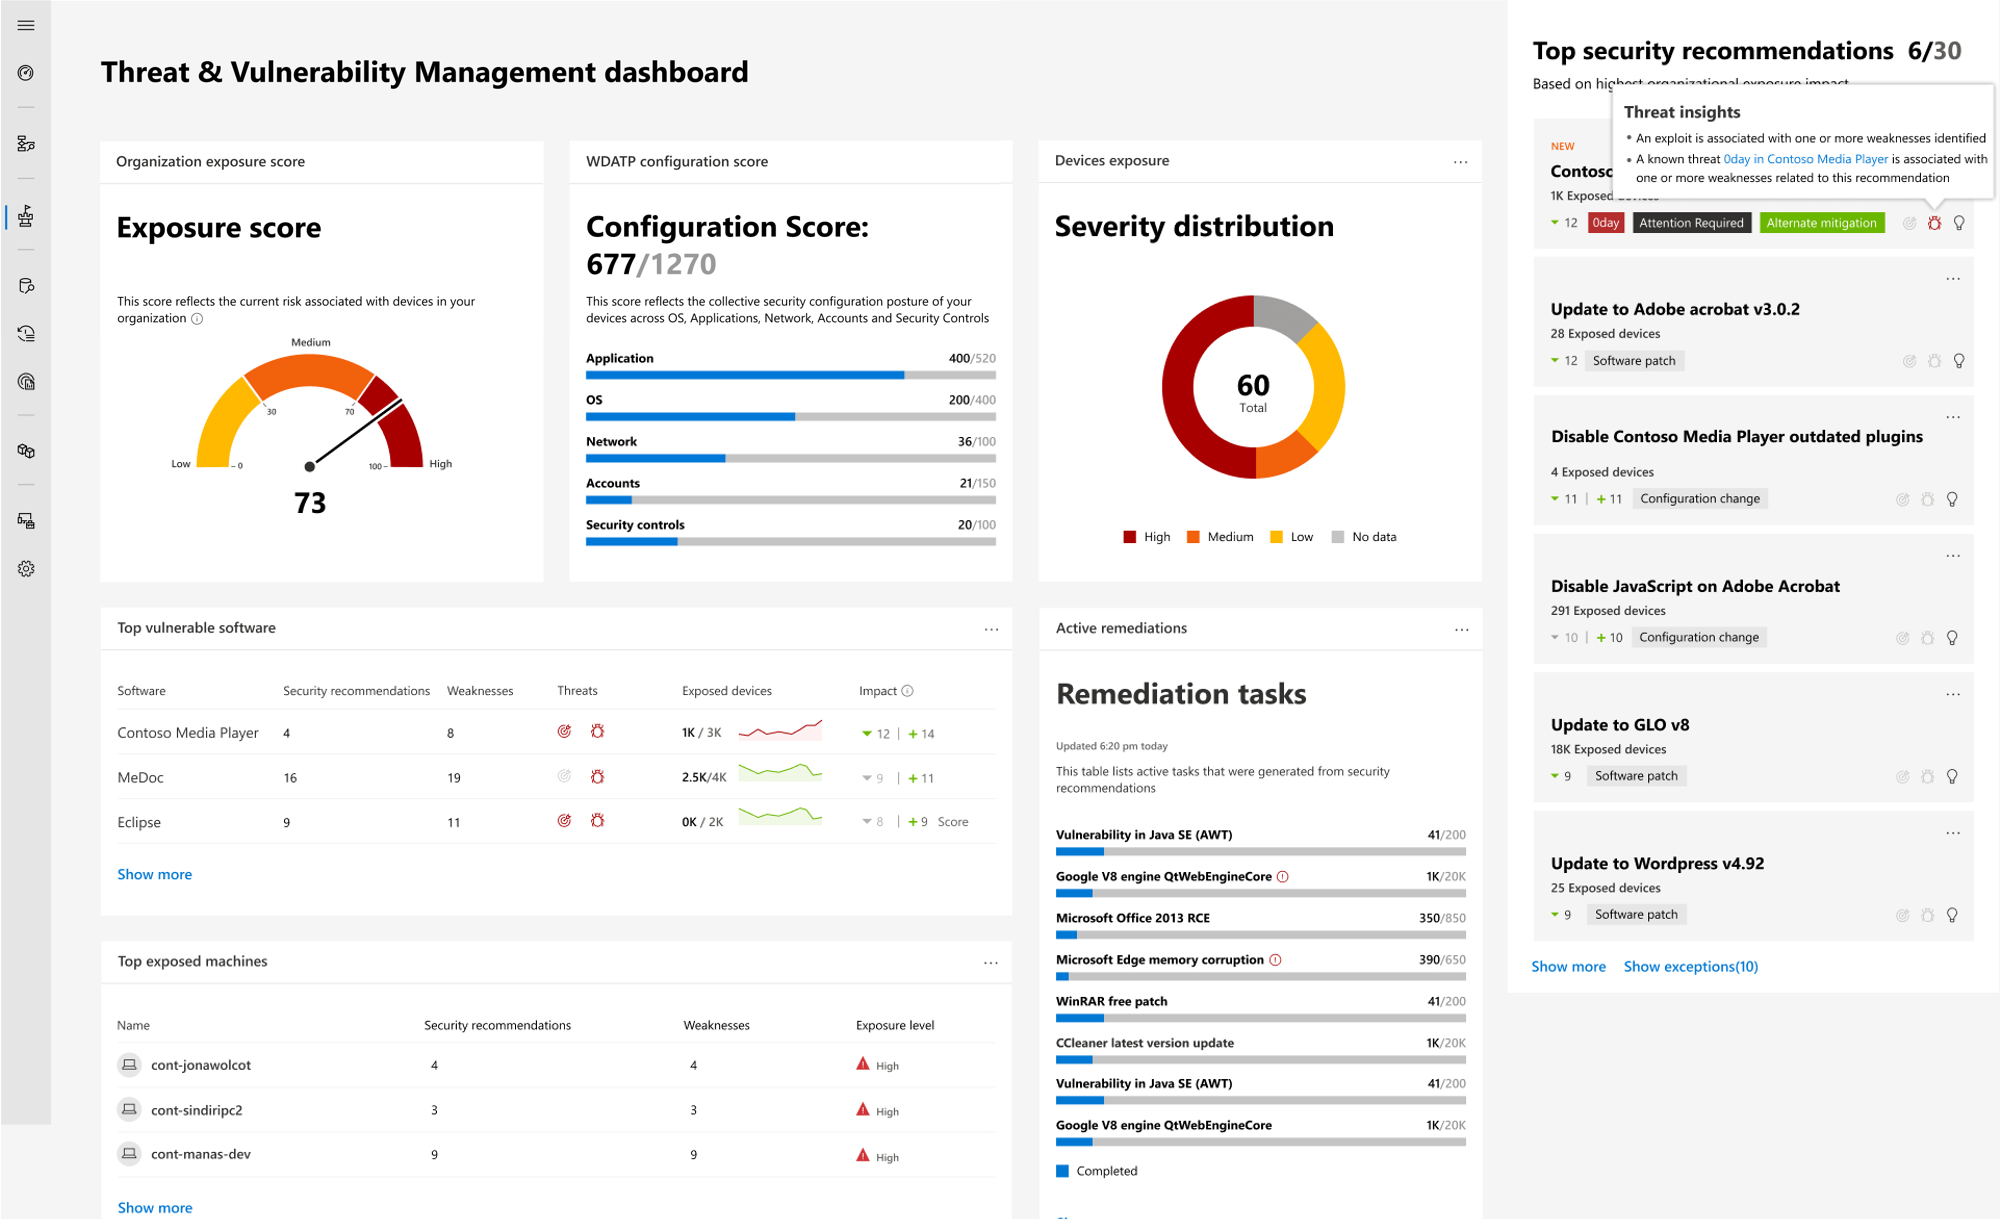Viewport: 2001px width, 1219px height.
Task: Click lightbulb insight icon for Adobe acrobat update
Action: coord(1958,361)
